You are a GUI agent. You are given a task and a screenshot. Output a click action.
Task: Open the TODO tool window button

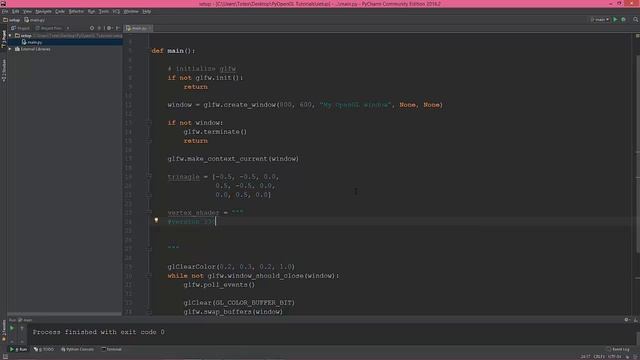point(44,349)
